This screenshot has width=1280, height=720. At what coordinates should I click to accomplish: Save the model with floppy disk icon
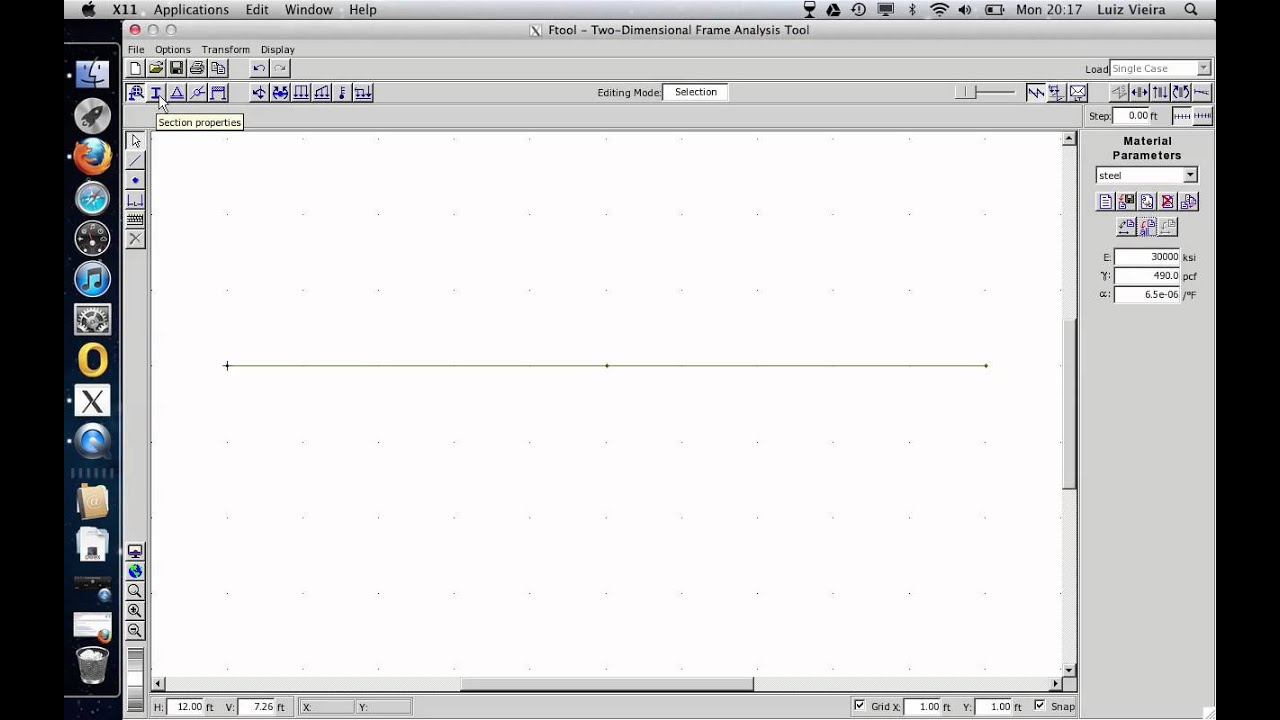[176, 68]
